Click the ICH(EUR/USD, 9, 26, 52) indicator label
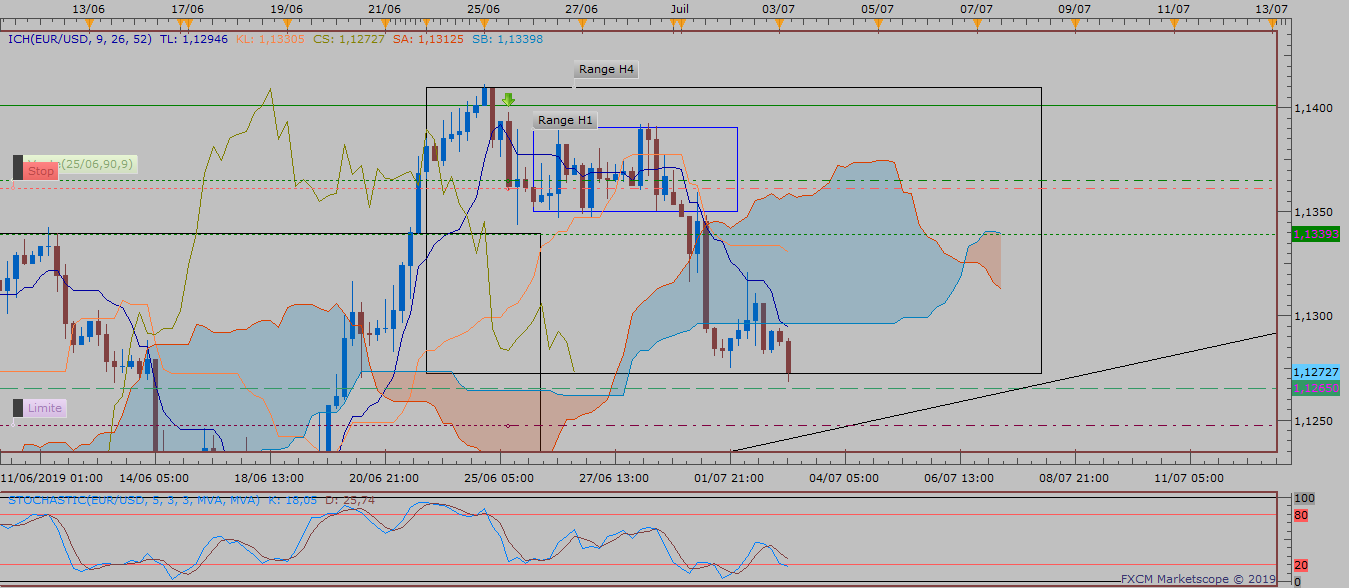1349x588 pixels. (79, 39)
